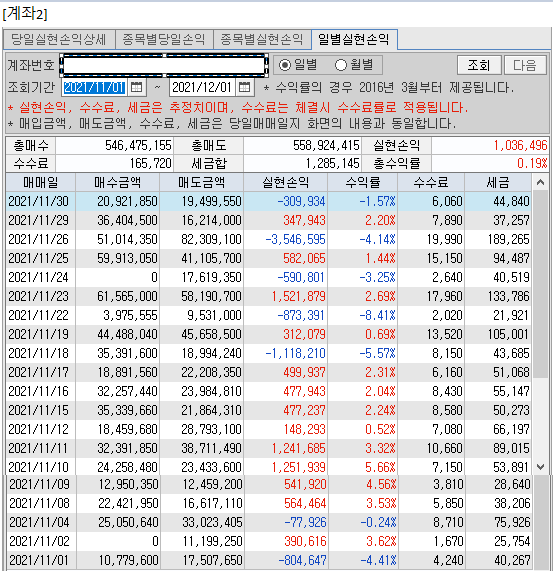The height and width of the screenshot is (572, 554).
Task: Click the end date field 2021/12/01
Action: coord(202,87)
